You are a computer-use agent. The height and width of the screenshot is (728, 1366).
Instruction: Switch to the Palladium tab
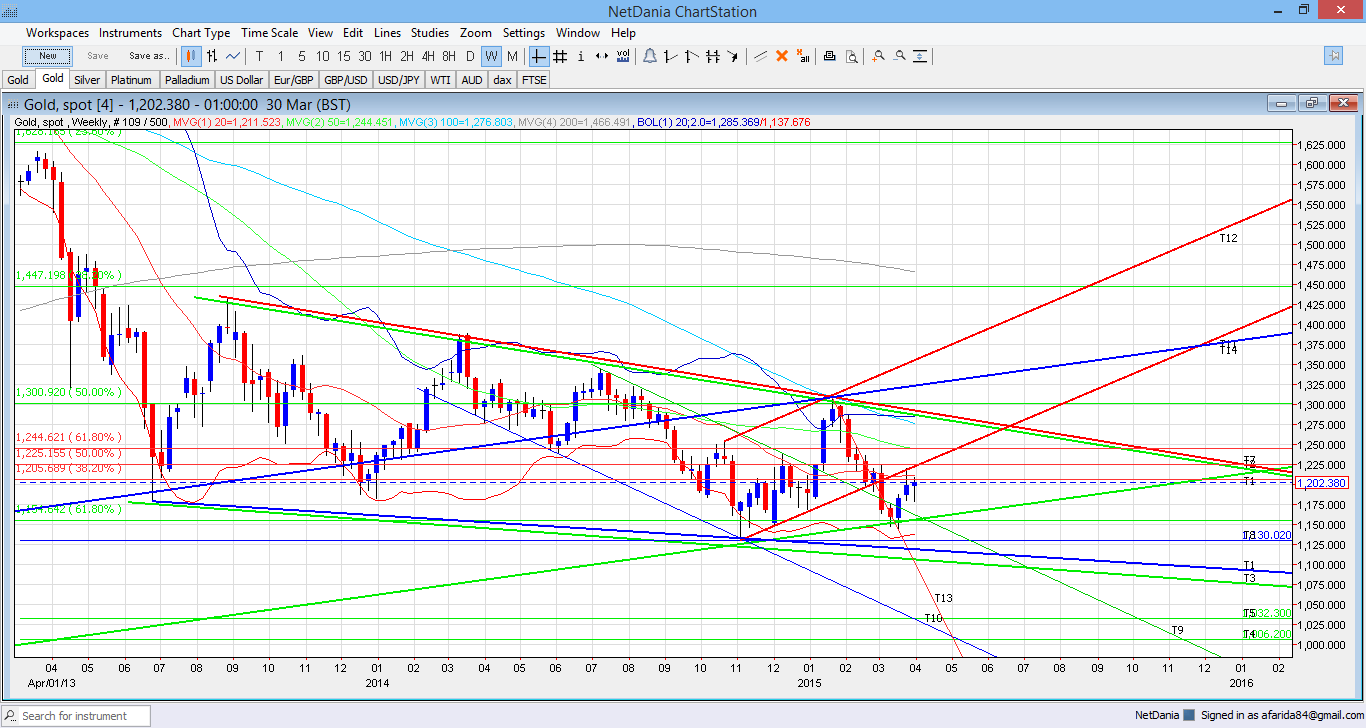(x=187, y=79)
